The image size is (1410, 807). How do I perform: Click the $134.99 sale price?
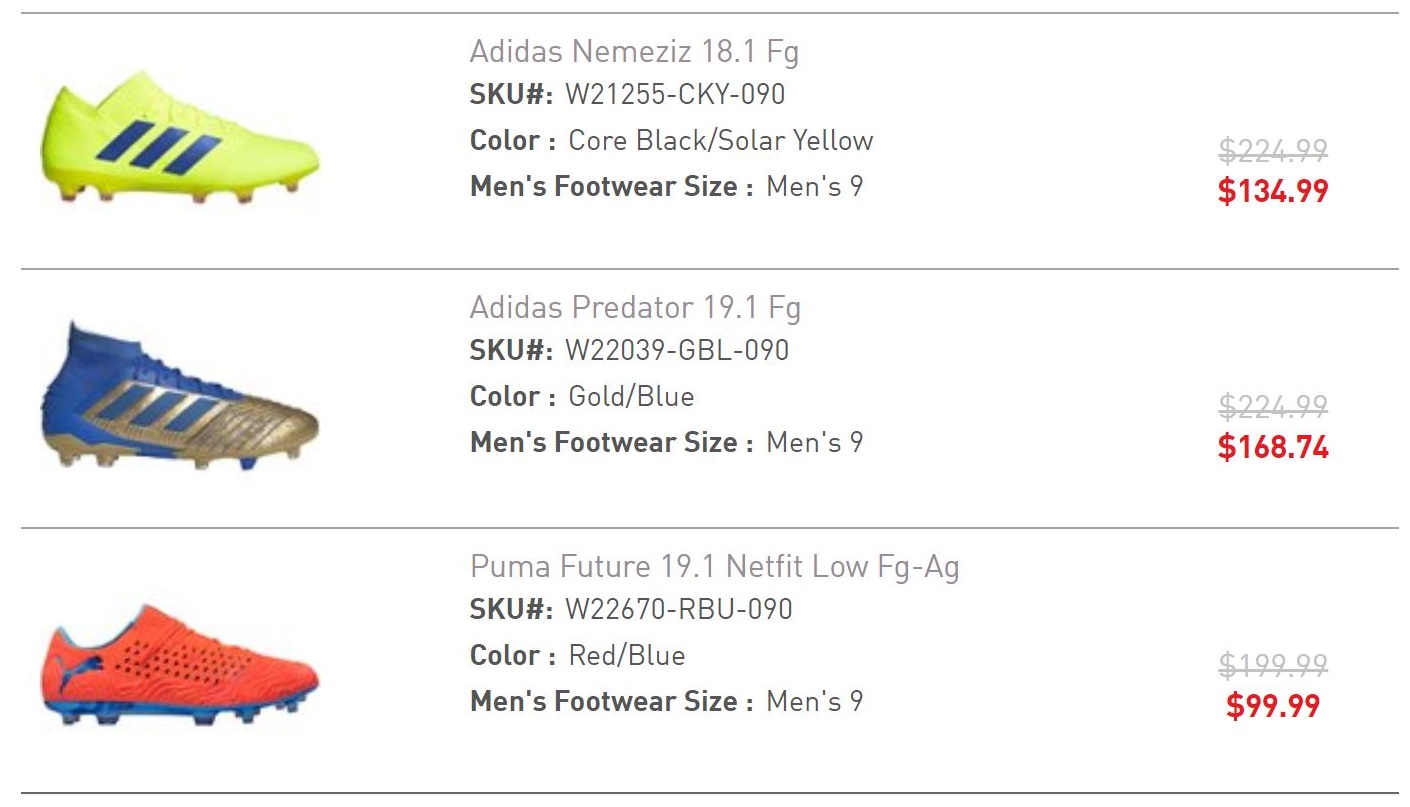point(1272,190)
